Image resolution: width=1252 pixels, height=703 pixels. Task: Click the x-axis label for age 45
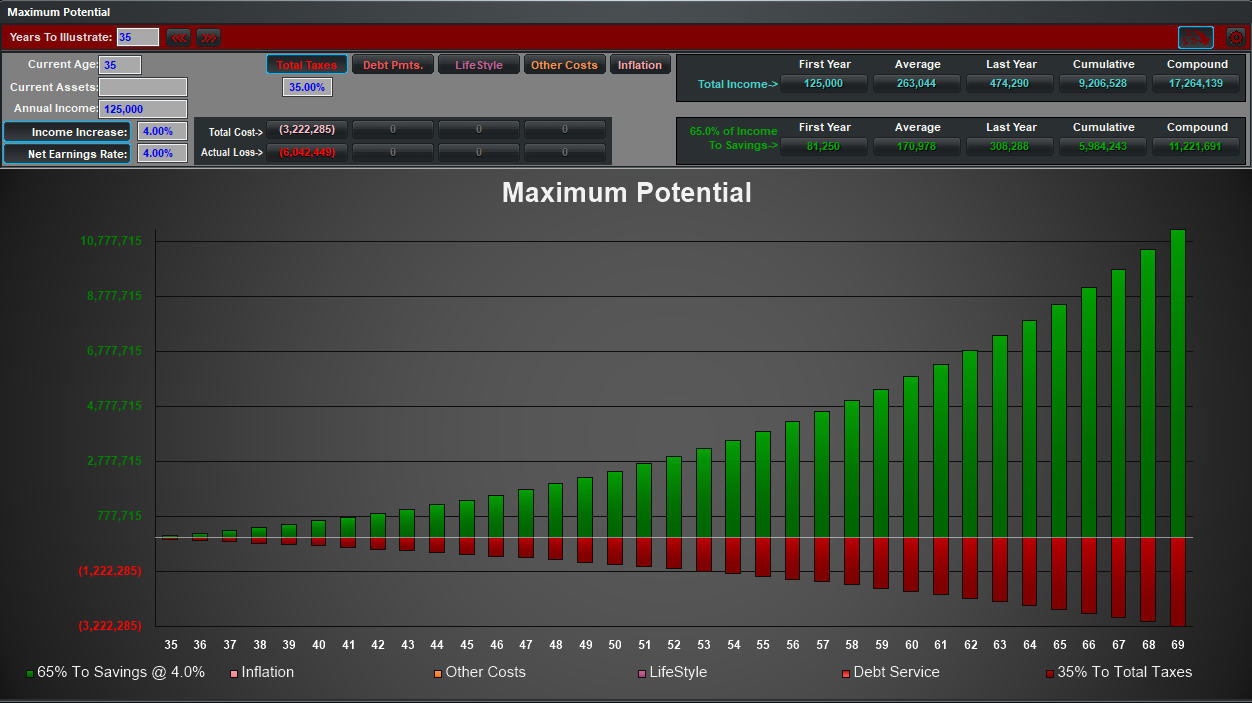tap(467, 645)
